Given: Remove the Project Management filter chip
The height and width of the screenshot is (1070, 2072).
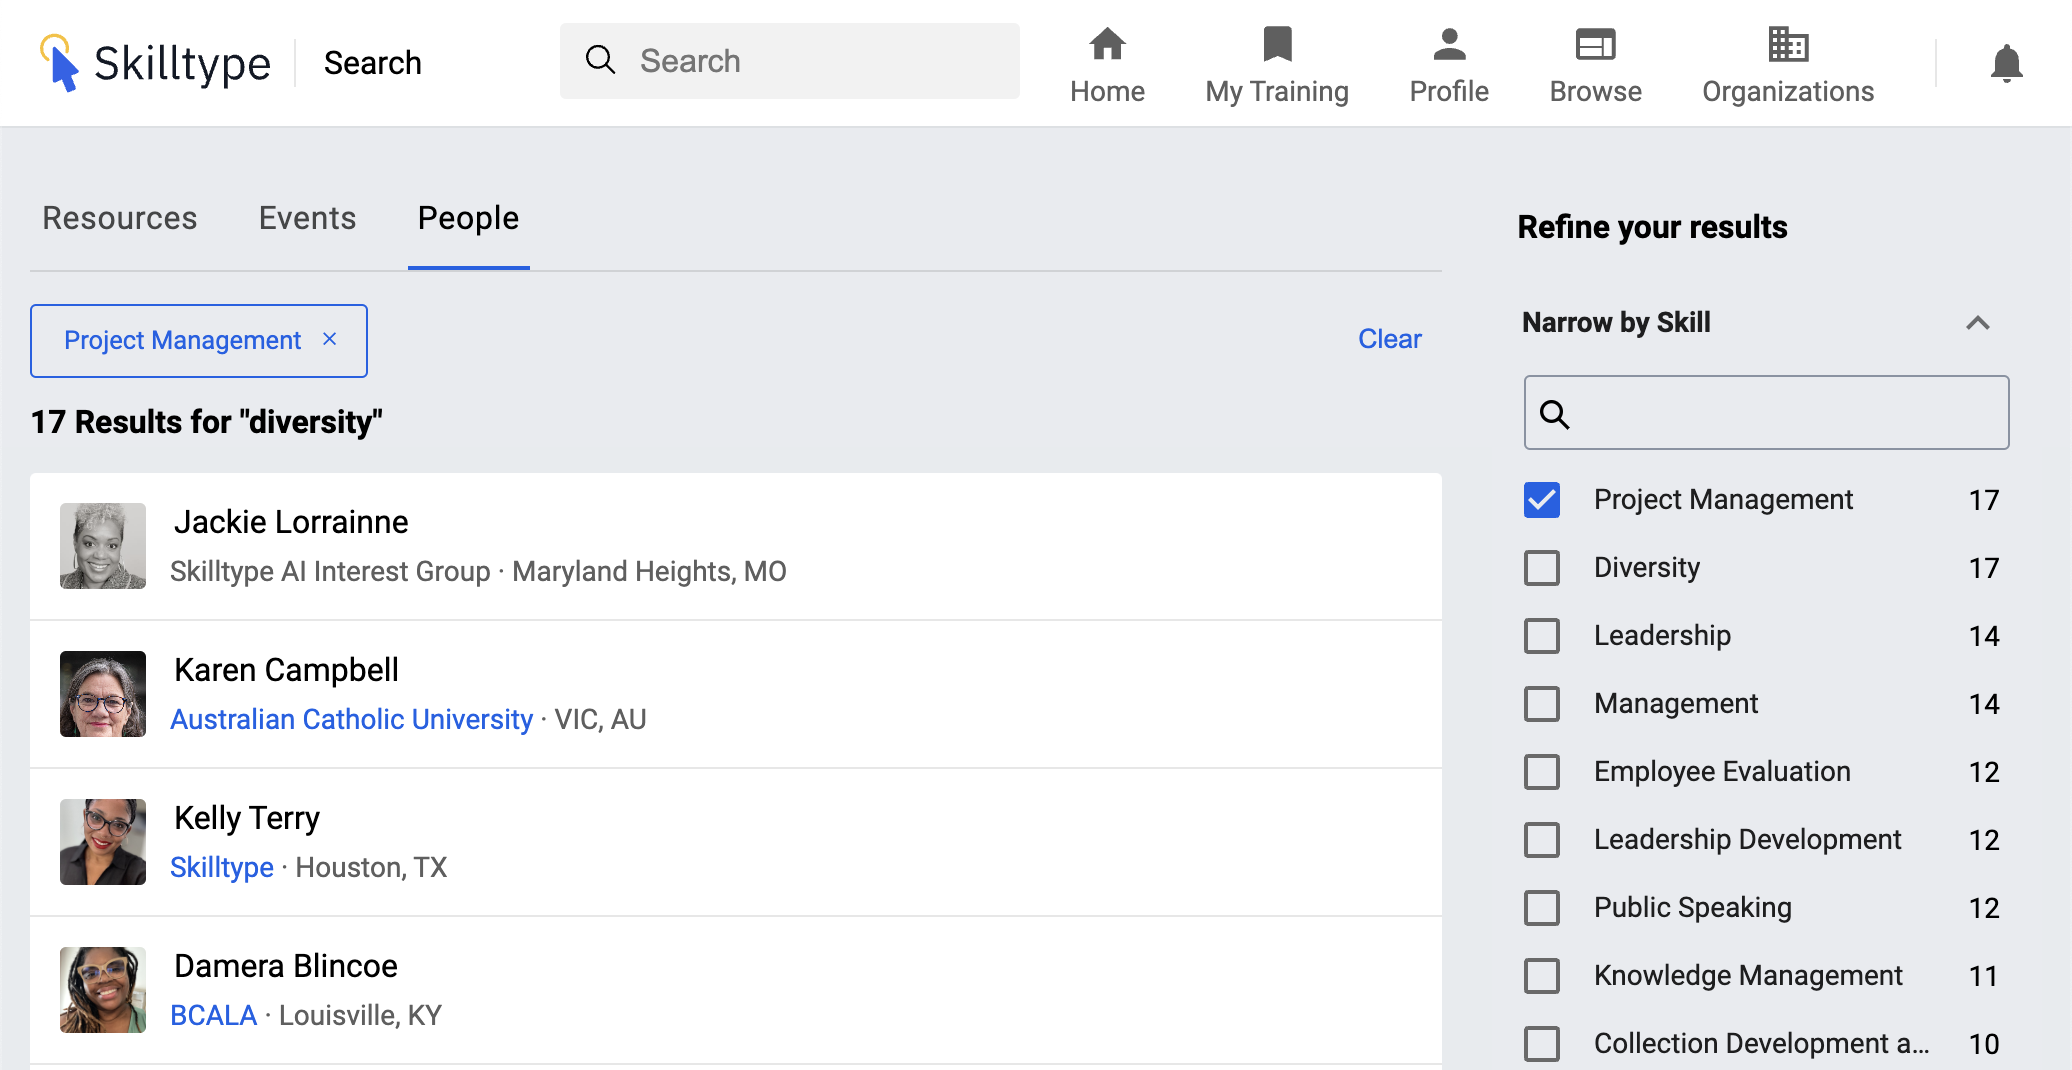Looking at the screenshot, I should click(330, 340).
